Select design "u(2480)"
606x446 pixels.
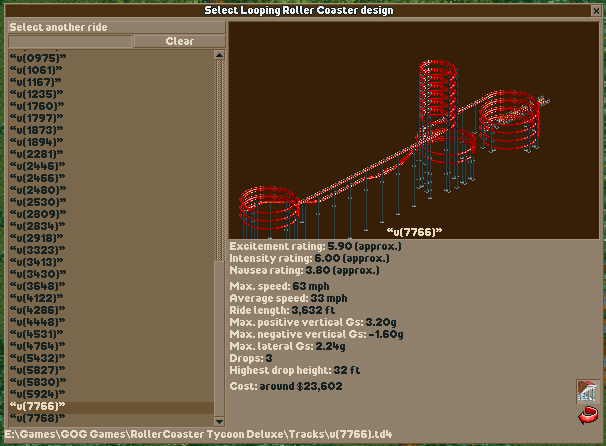111,190
